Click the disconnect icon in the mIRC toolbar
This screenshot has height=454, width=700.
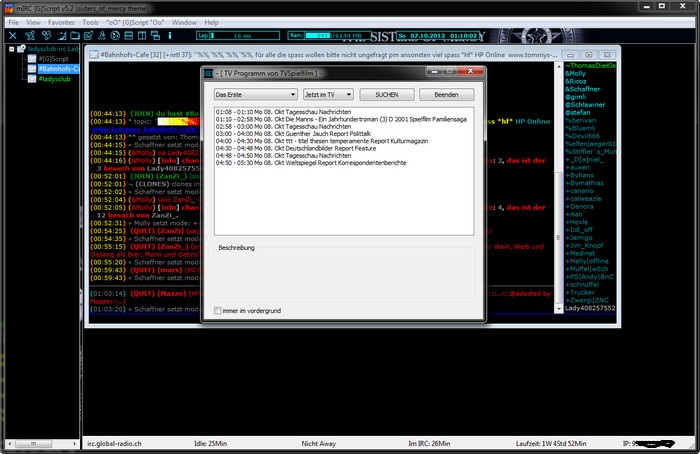pyautogui.click(x=13, y=36)
